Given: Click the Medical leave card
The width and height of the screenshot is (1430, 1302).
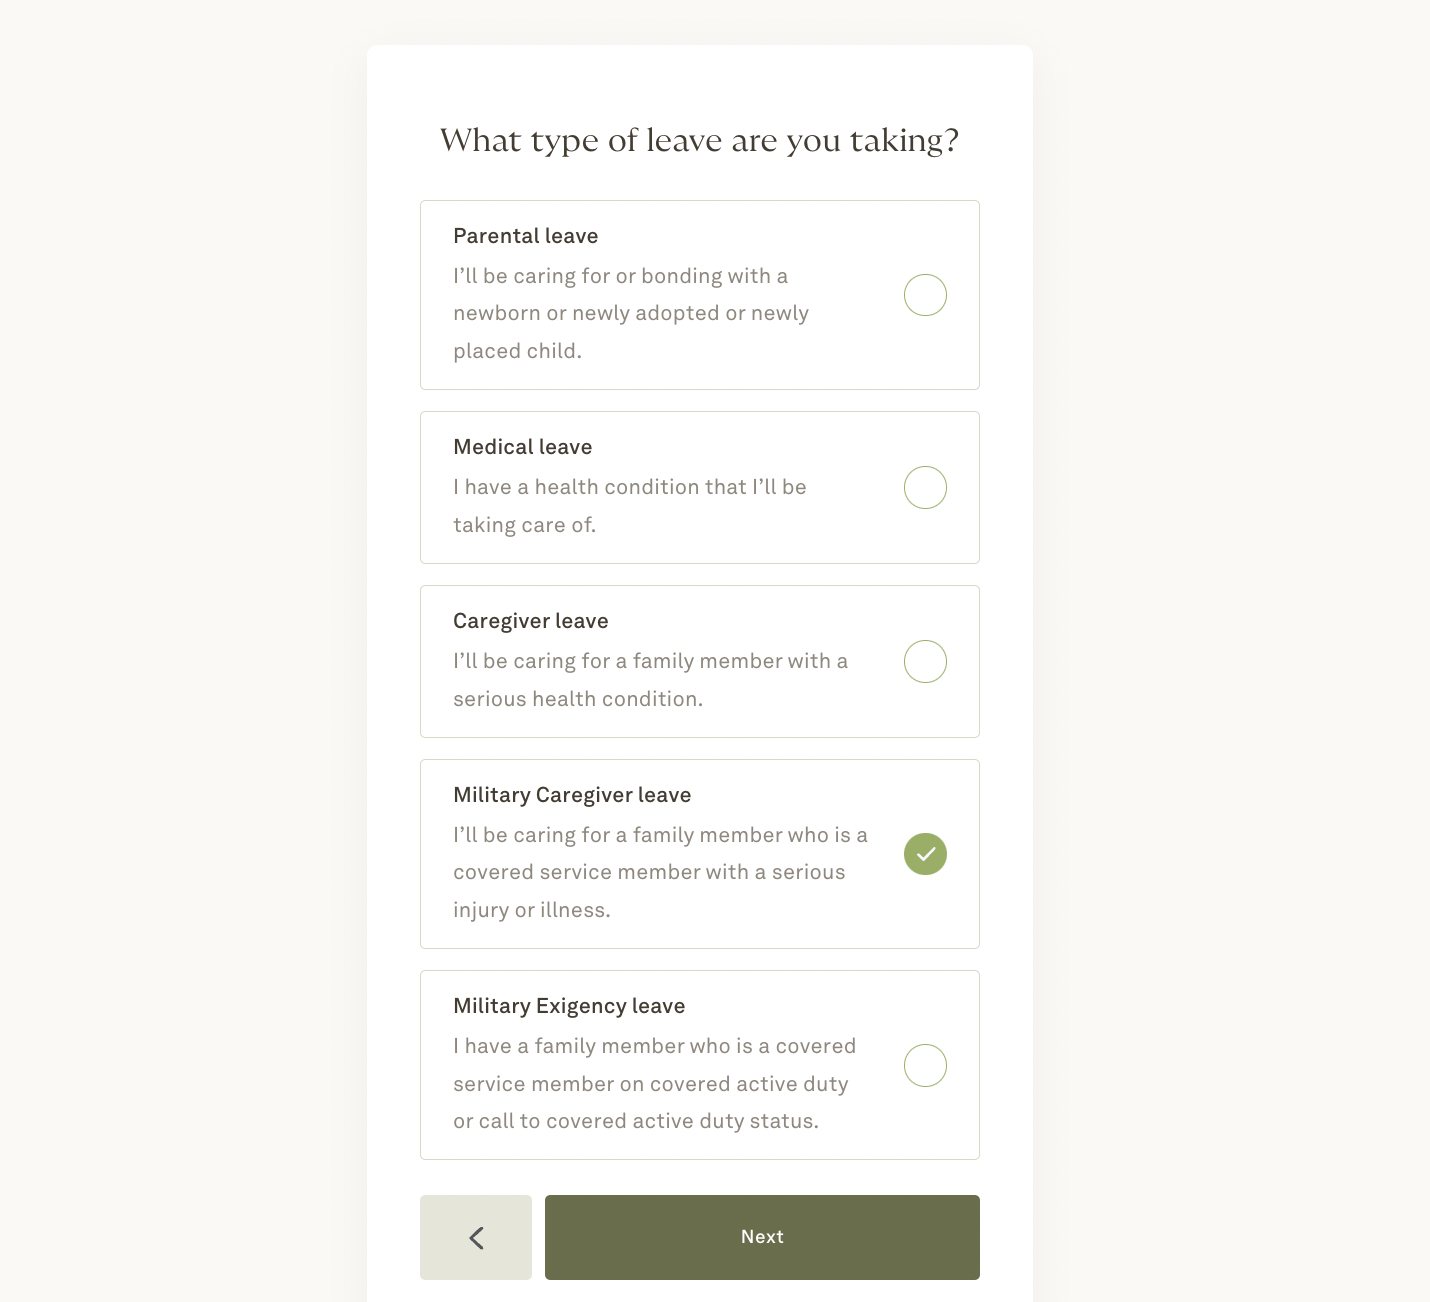Looking at the screenshot, I should (x=699, y=487).
